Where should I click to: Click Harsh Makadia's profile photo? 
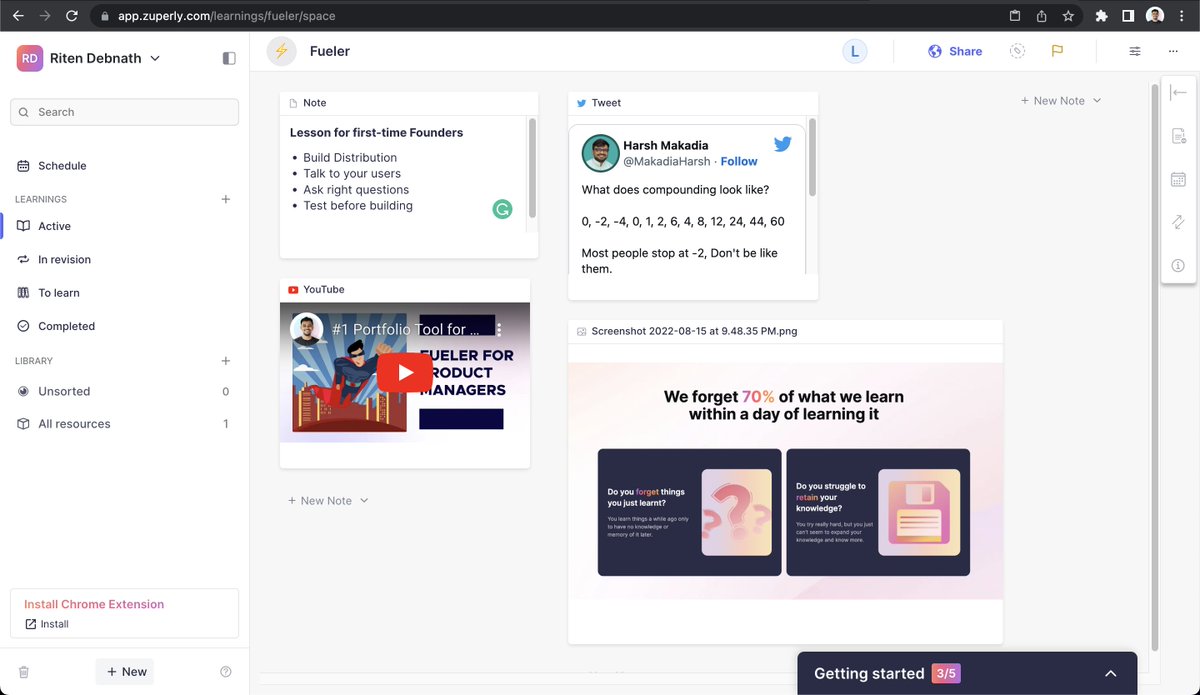click(601, 153)
